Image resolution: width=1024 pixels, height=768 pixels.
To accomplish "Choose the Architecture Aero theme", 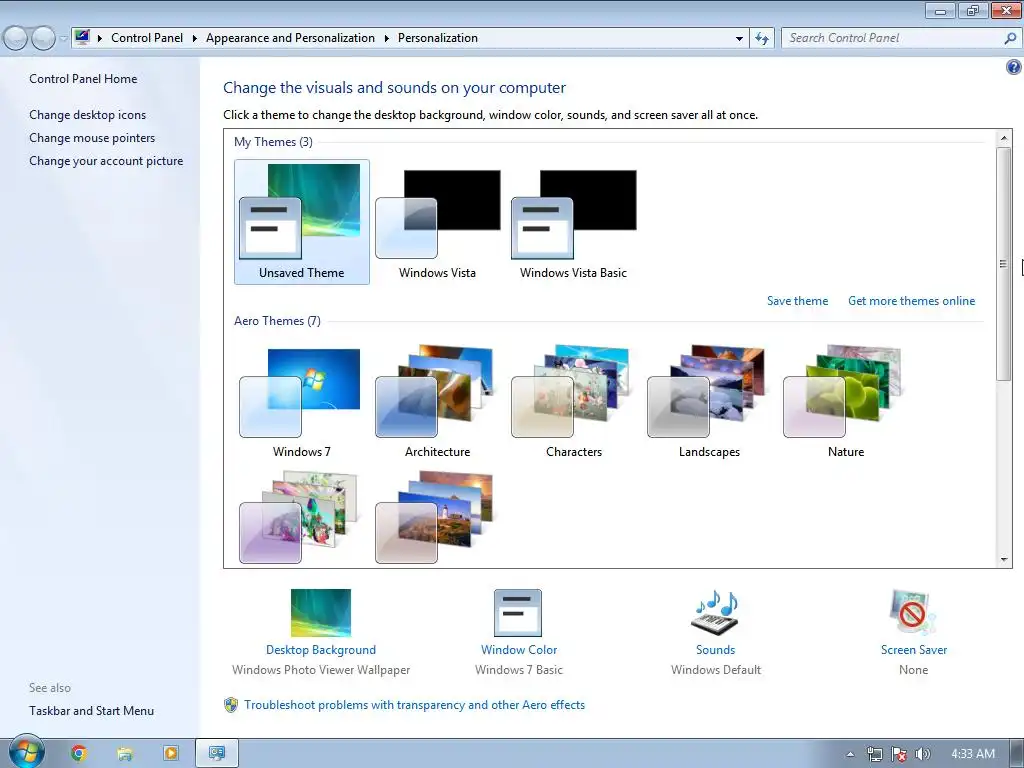I will 438,402.
